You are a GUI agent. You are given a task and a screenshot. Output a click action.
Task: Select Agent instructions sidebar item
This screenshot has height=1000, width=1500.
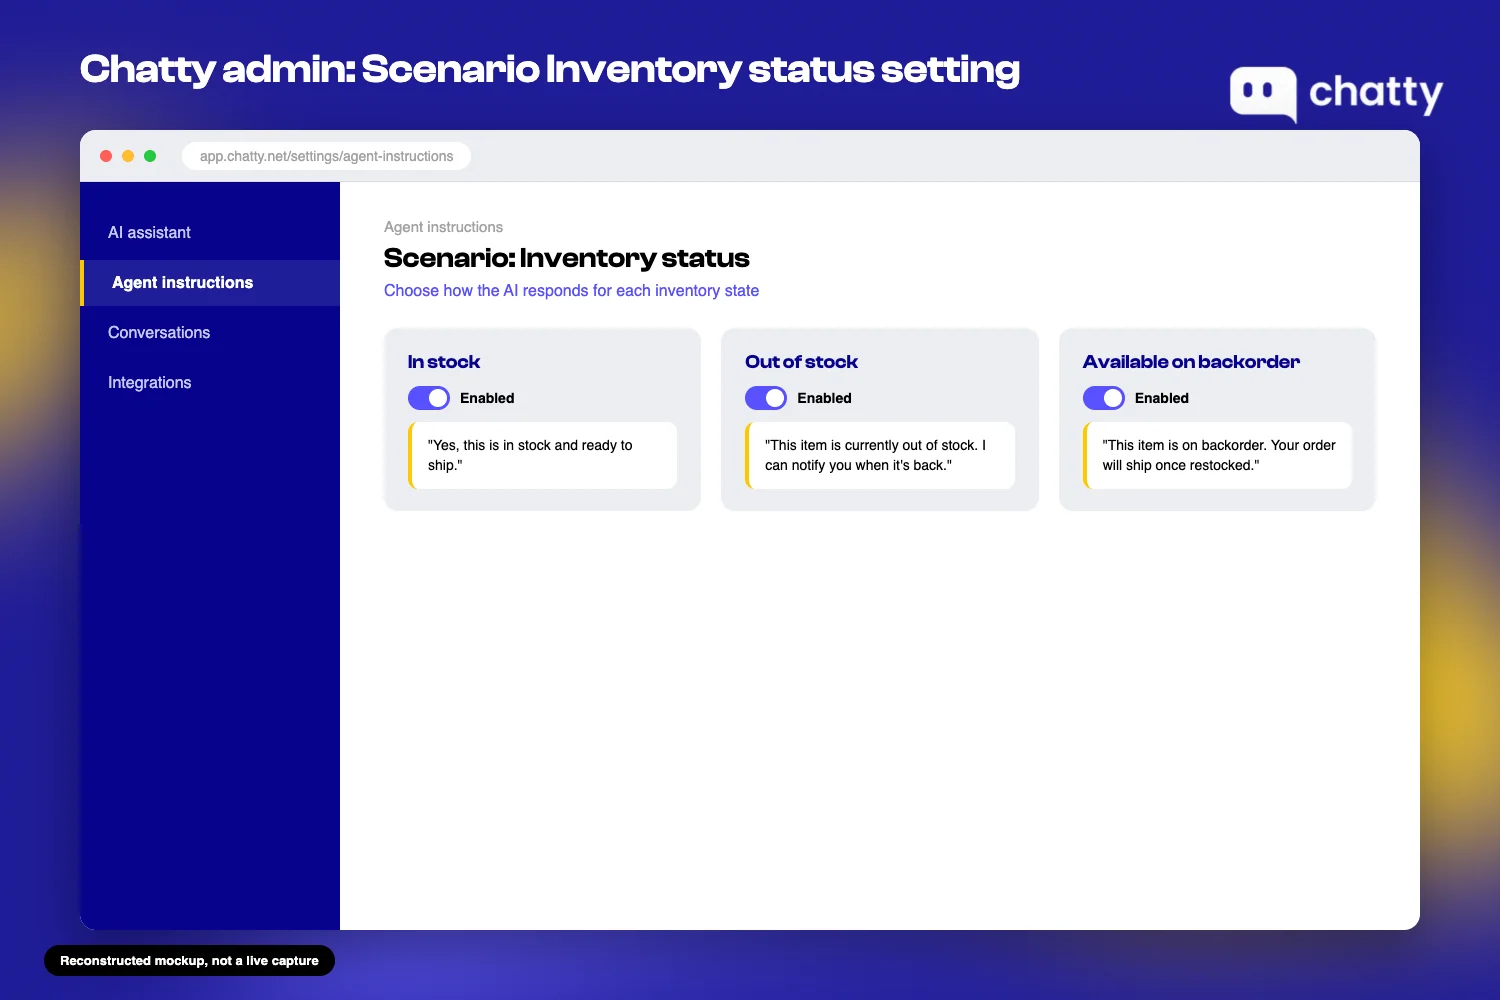click(210, 283)
